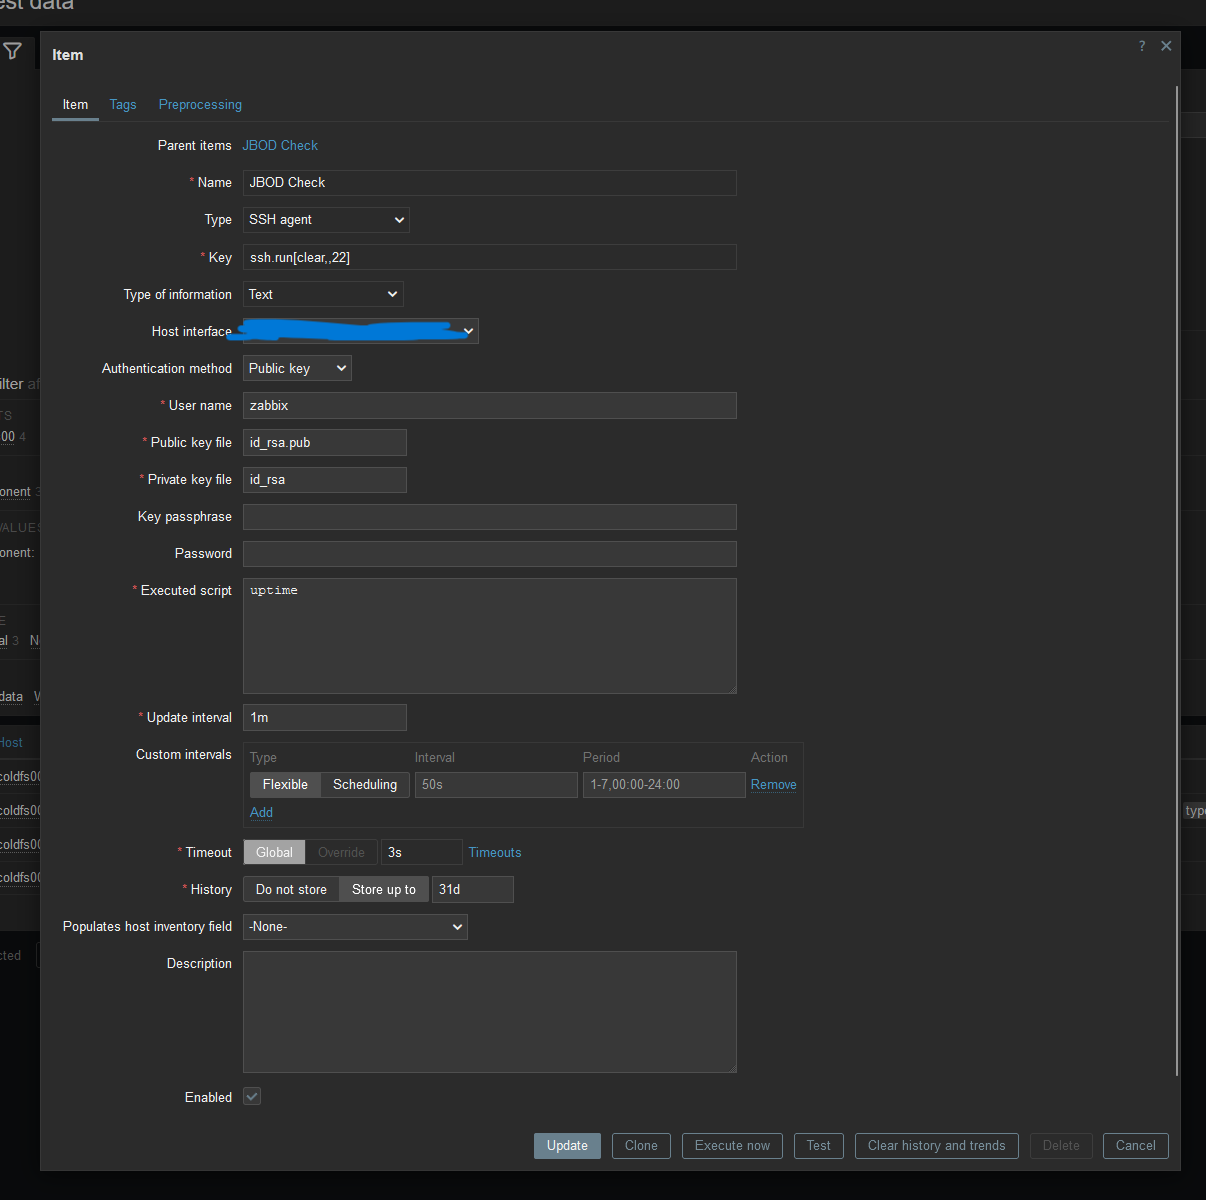This screenshot has width=1206, height=1200.
Task: Click the Update button
Action: 567,1146
